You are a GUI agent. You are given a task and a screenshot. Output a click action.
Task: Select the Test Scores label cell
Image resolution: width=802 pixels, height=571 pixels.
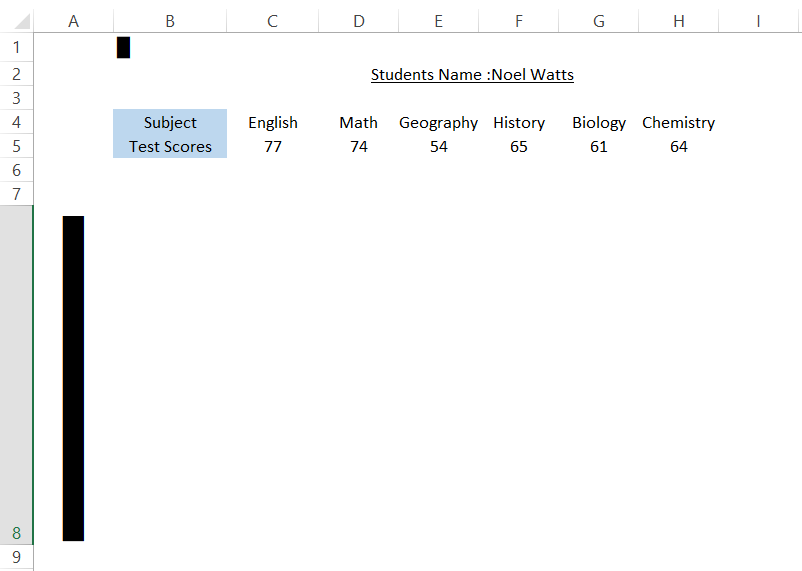click(x=170, y=146)
